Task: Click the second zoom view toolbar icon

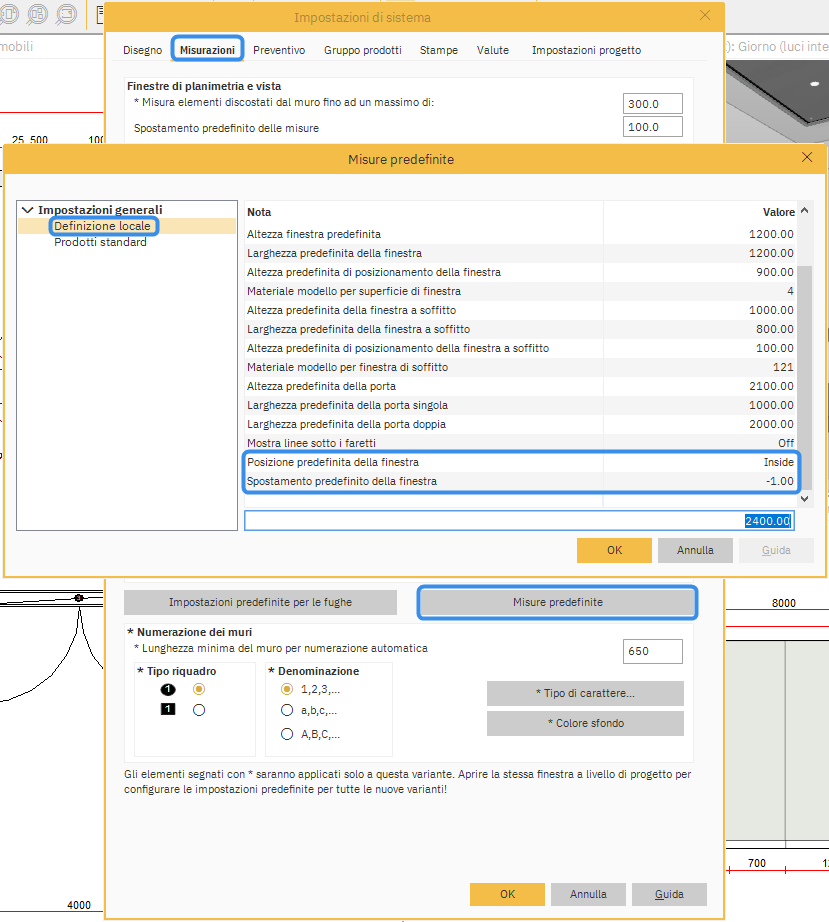Action: pyautogui.click(x=39, y=15)
